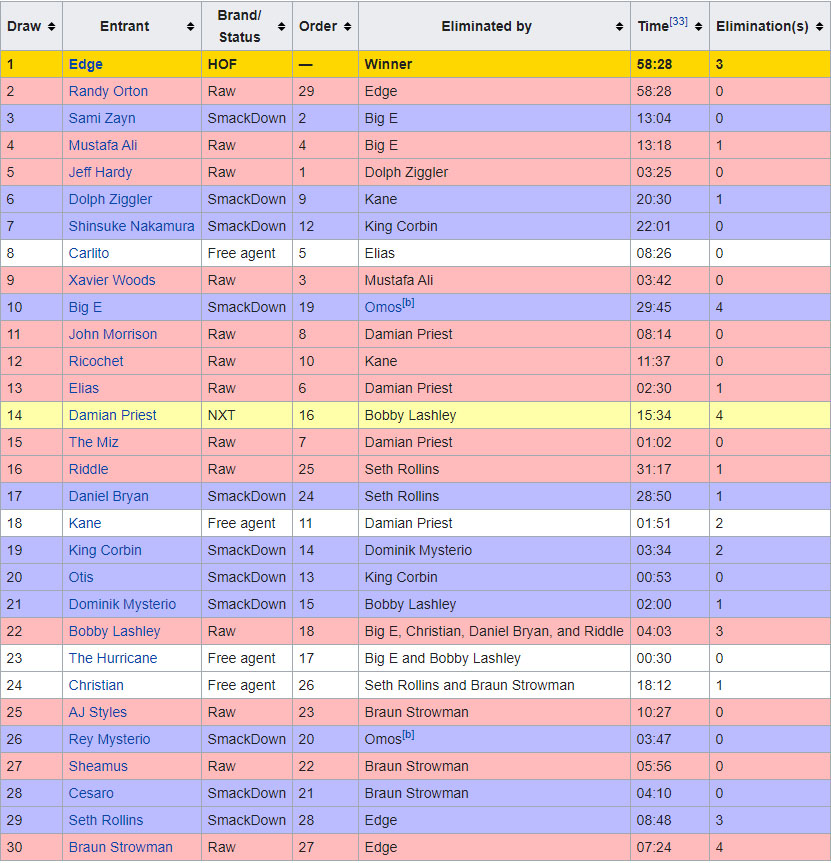Select the NXT brand cell
Screen dimensions: 831x863
221,415
